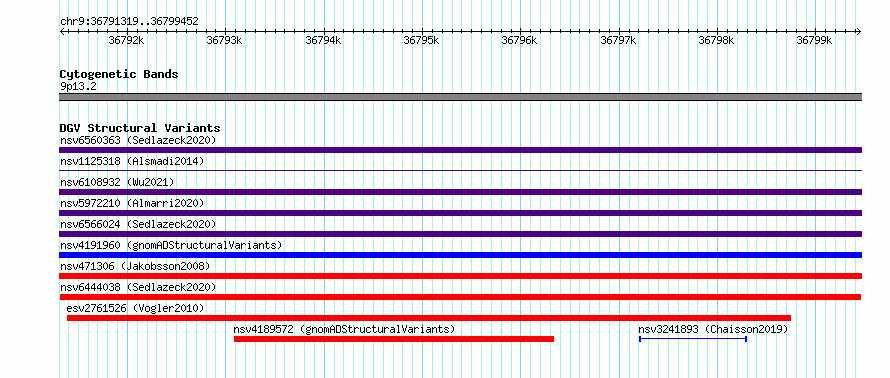This screenshot has height=378, width=890.
Task: Click the thin purple line of nsv1125318
Action: click(460, 170)
